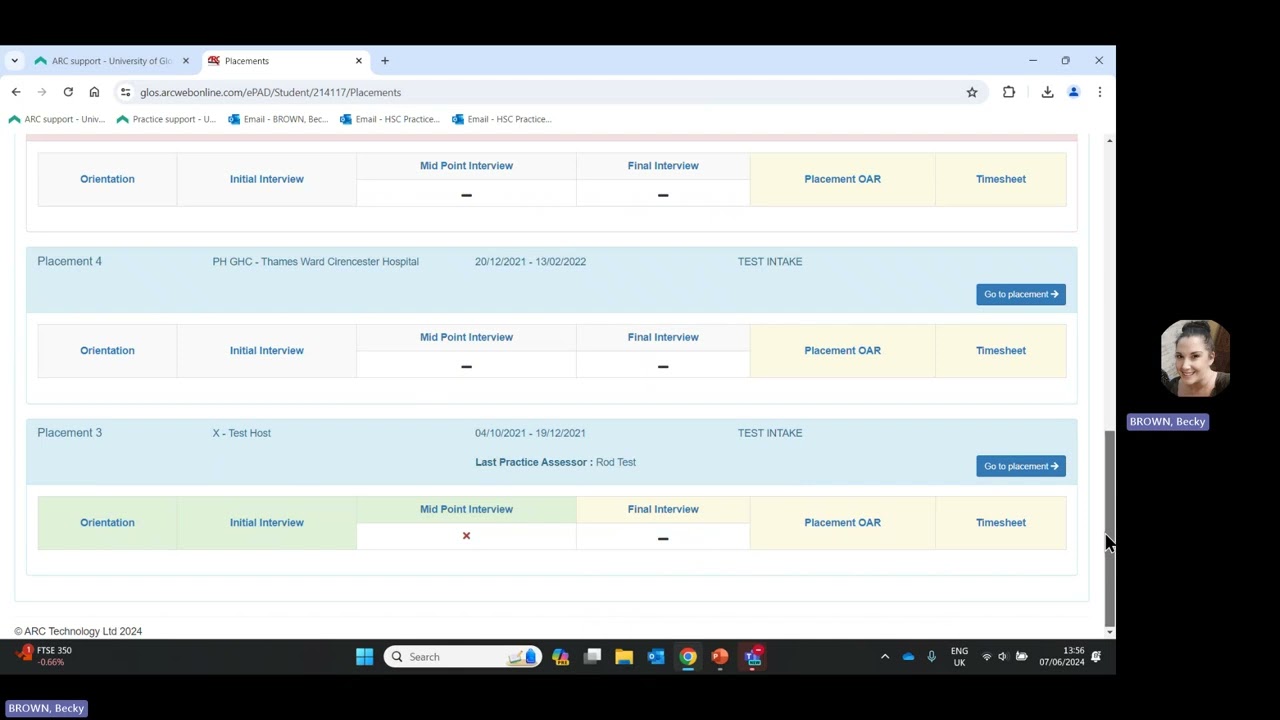Open Initial Interview for Placement 3

coord(267,523)
